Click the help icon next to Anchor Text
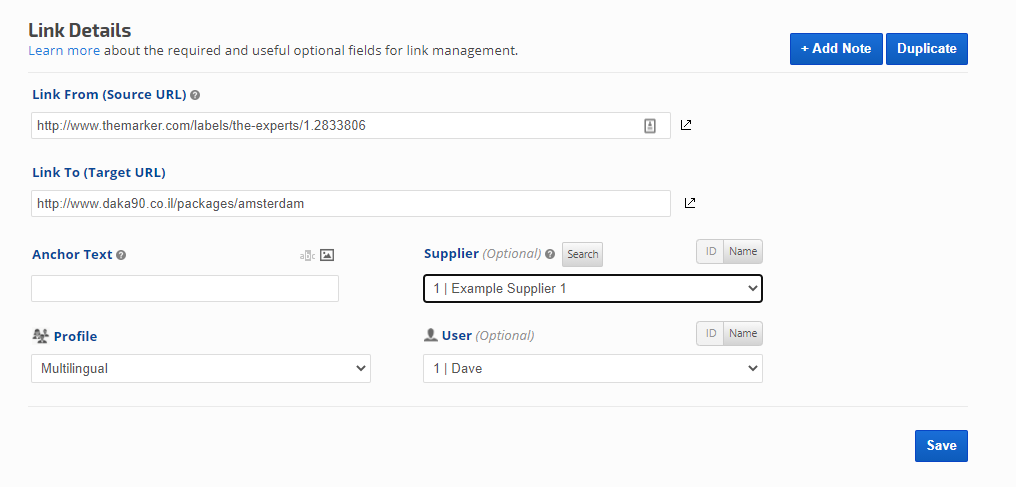The width and height of the screenshot is (1016, 487). (121, 255)
